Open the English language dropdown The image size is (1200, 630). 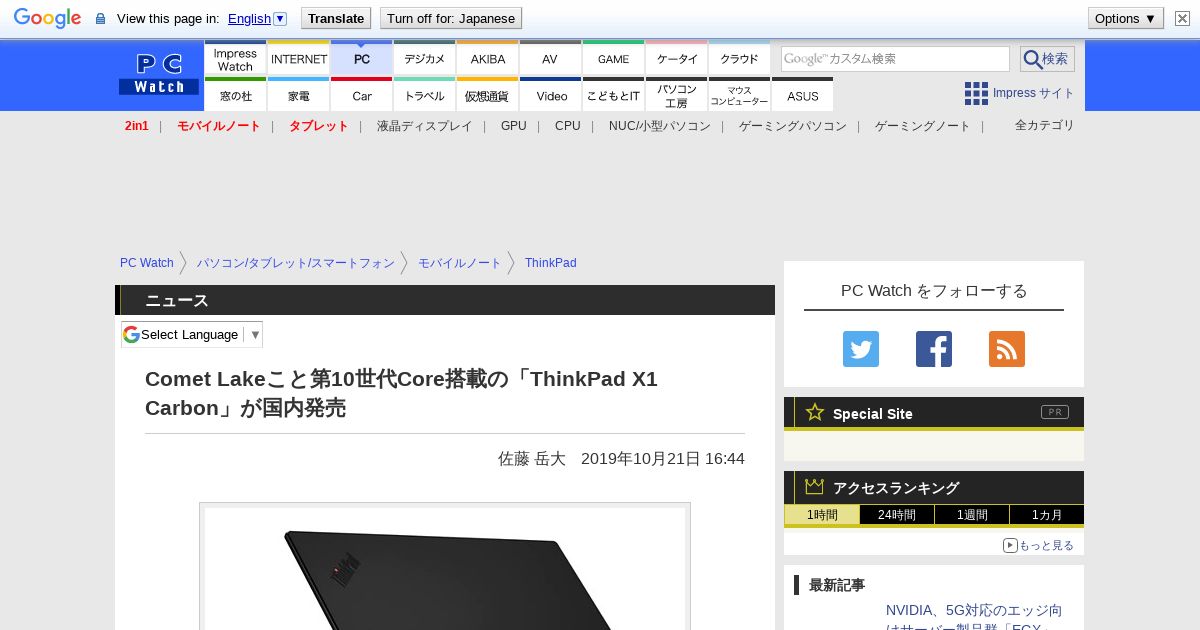click(280, 18)
